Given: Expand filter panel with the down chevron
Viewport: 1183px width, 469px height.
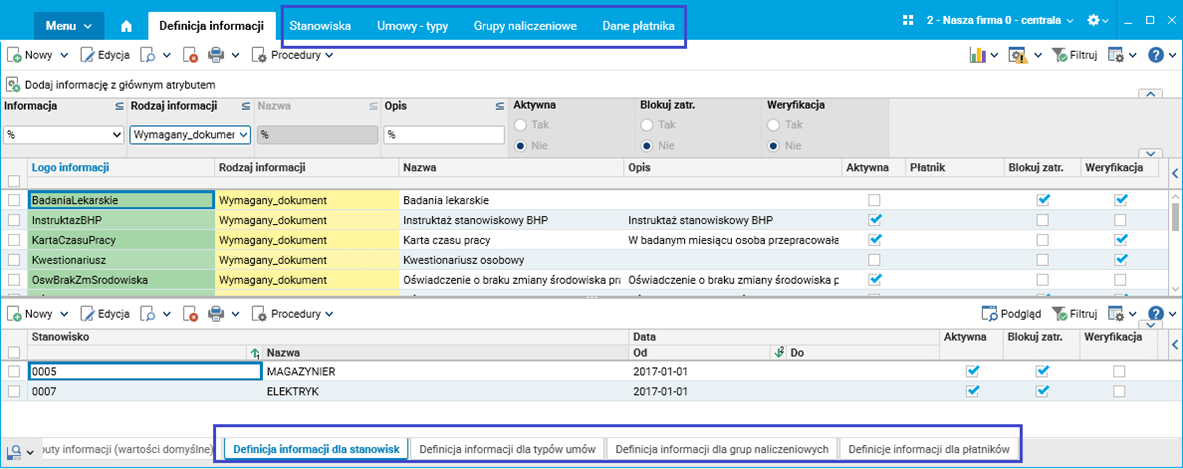Looking at the screenshot, I should 1151,152.
